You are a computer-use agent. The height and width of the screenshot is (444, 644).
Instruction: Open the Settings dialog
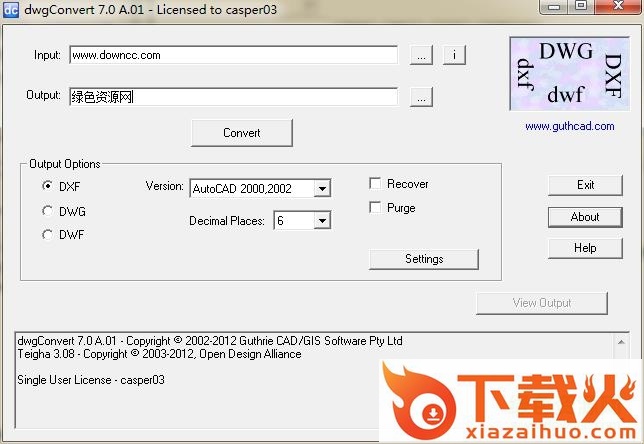tap(424, 259)
